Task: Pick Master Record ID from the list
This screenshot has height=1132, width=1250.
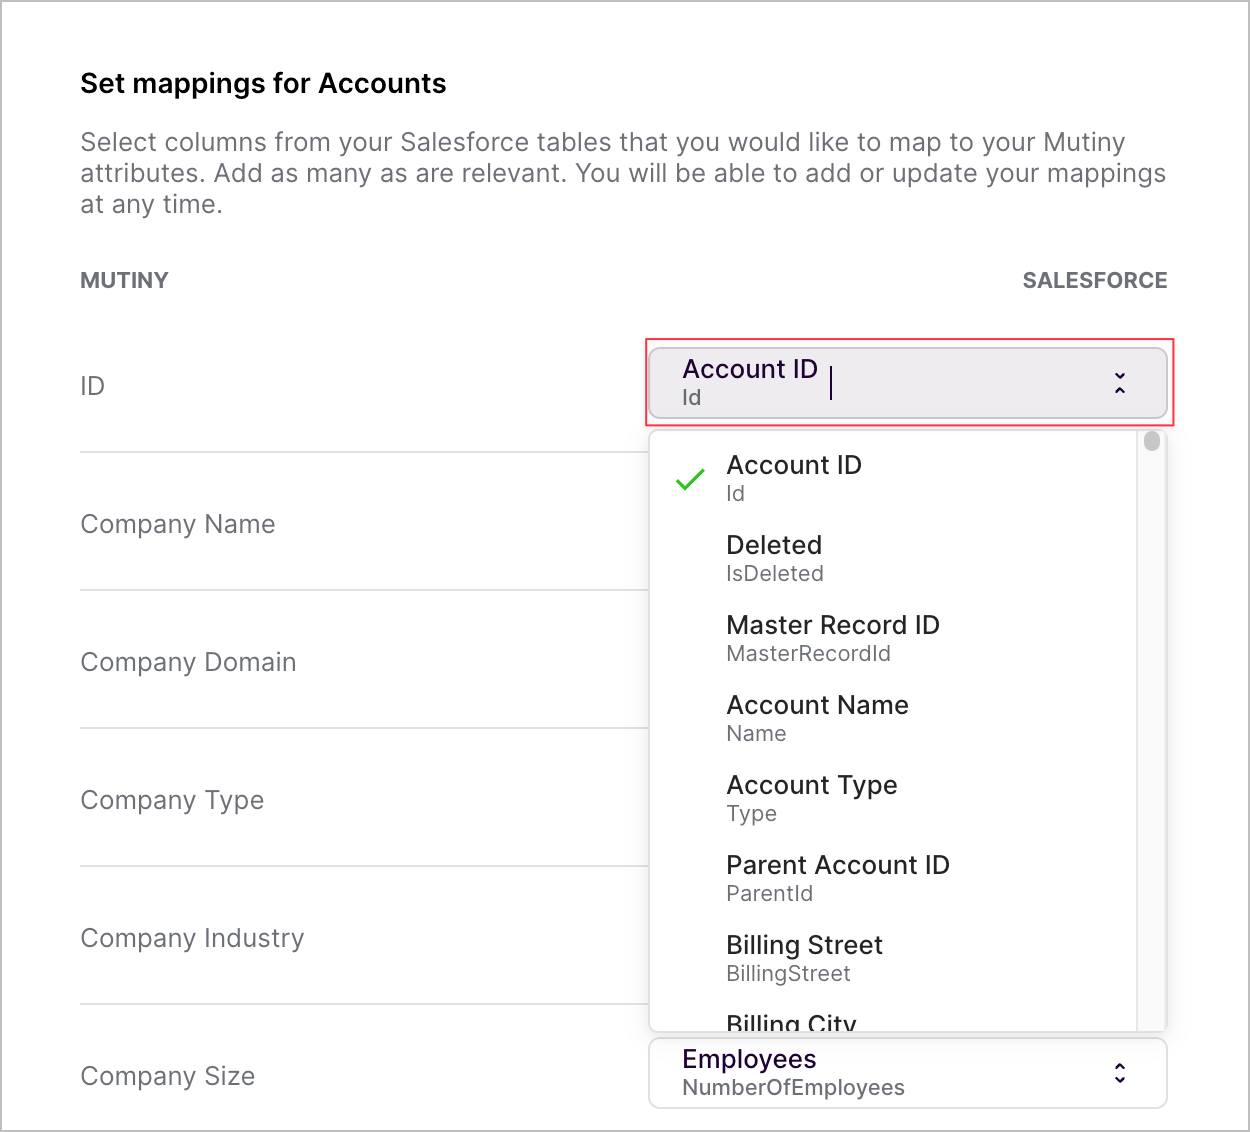Action: pyautogui.click(x=833, y=638)
